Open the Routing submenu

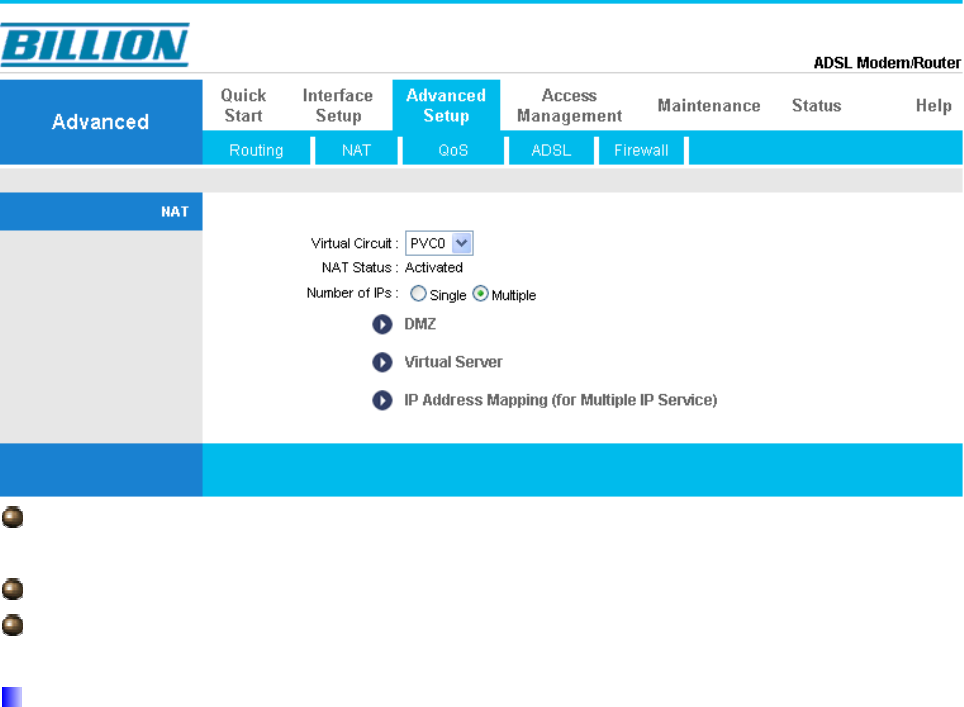coord(256,150)
